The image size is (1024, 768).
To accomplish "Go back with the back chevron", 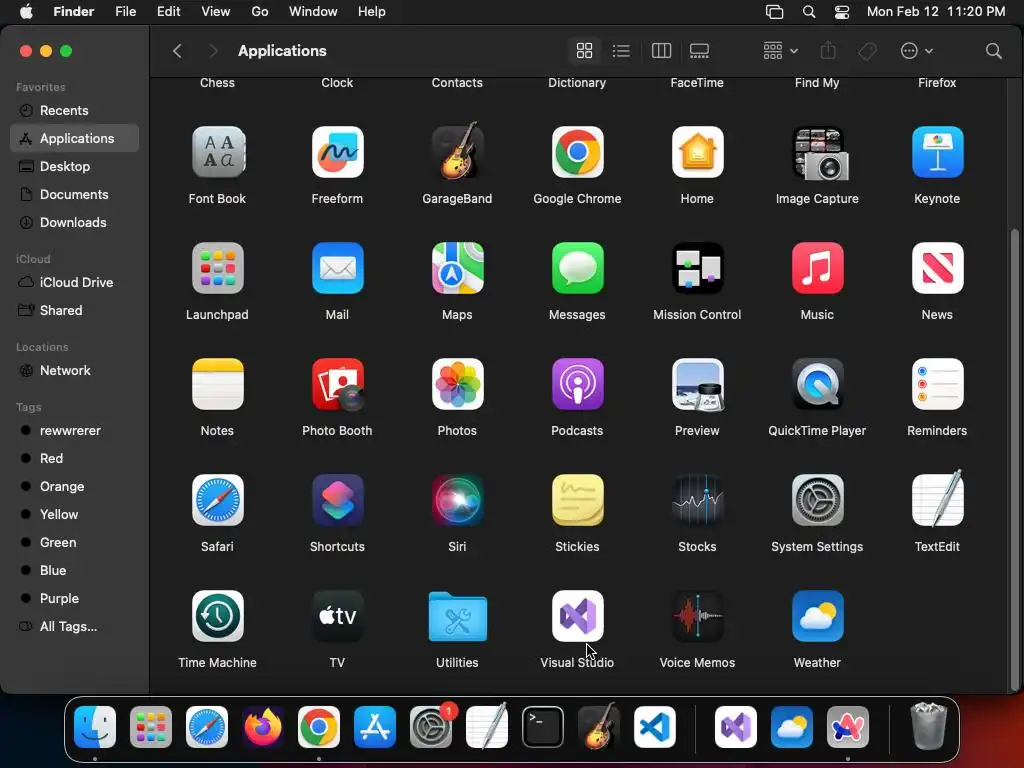I will (x=177, y=51).
